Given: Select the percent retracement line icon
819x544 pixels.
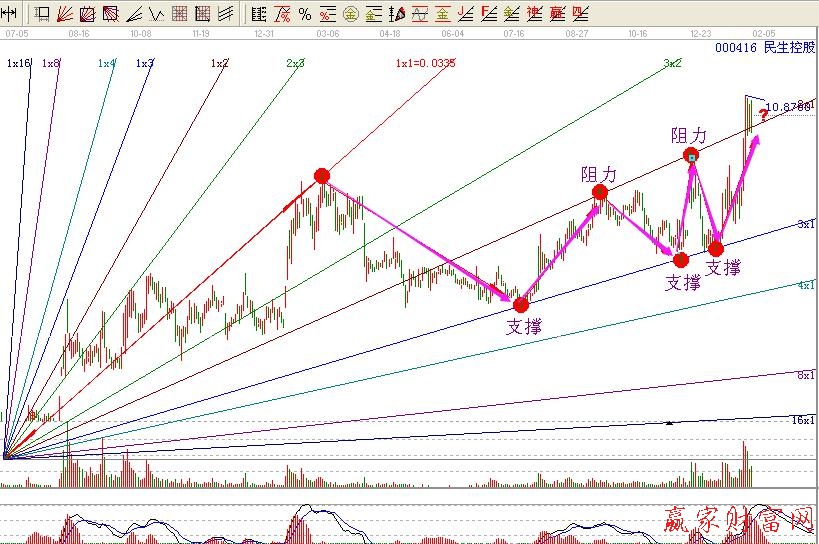Looking at the screenshot, I should [x=328, y=14].
